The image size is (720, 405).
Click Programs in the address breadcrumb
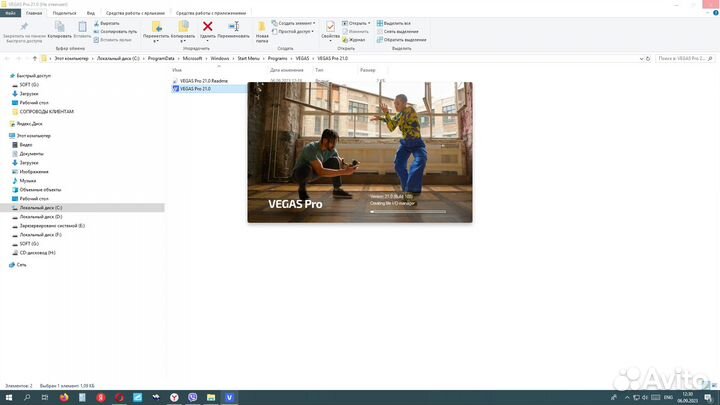click(x=277, y=58)
